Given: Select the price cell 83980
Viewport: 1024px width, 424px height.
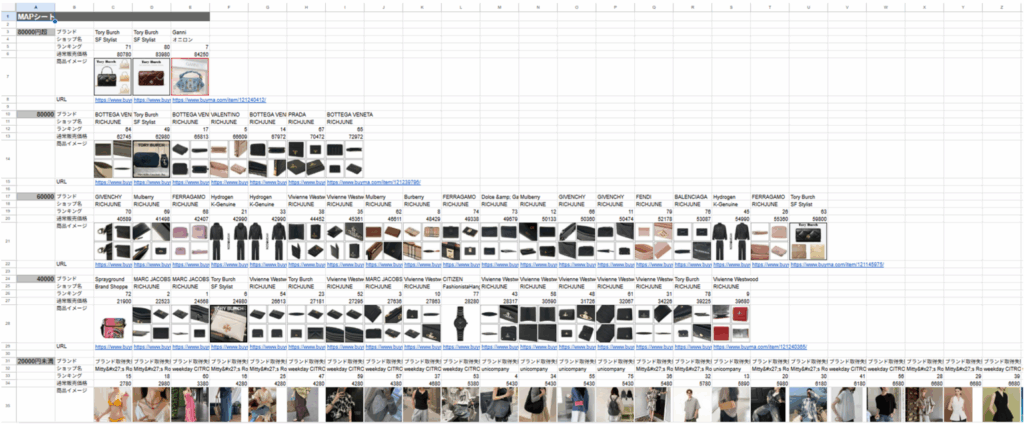Looking at the screenshot, I should point(152,54).
